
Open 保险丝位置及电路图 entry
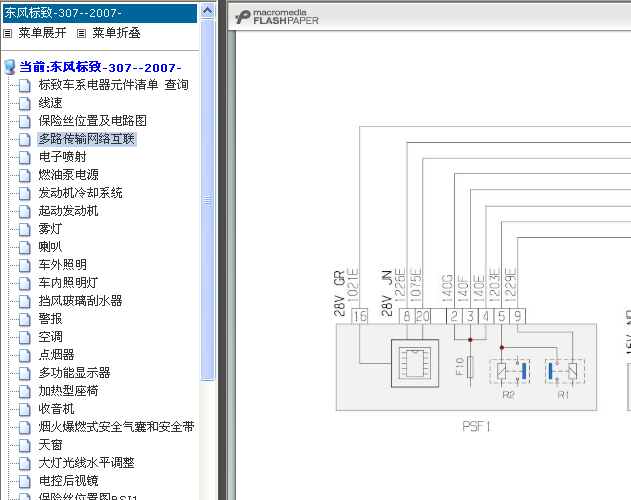[93, 121]
